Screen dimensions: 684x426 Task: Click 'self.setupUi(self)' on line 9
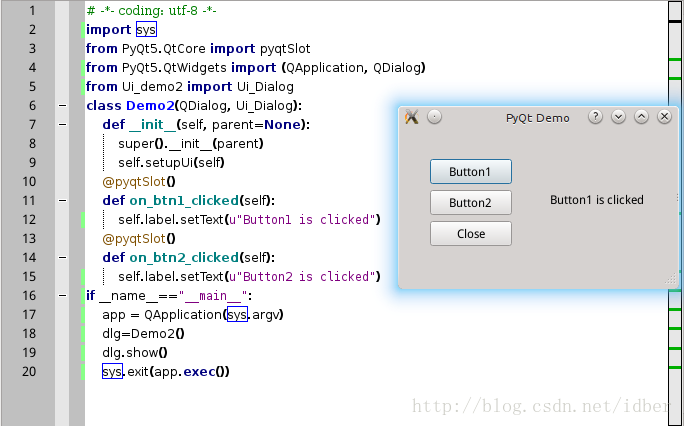171,163
